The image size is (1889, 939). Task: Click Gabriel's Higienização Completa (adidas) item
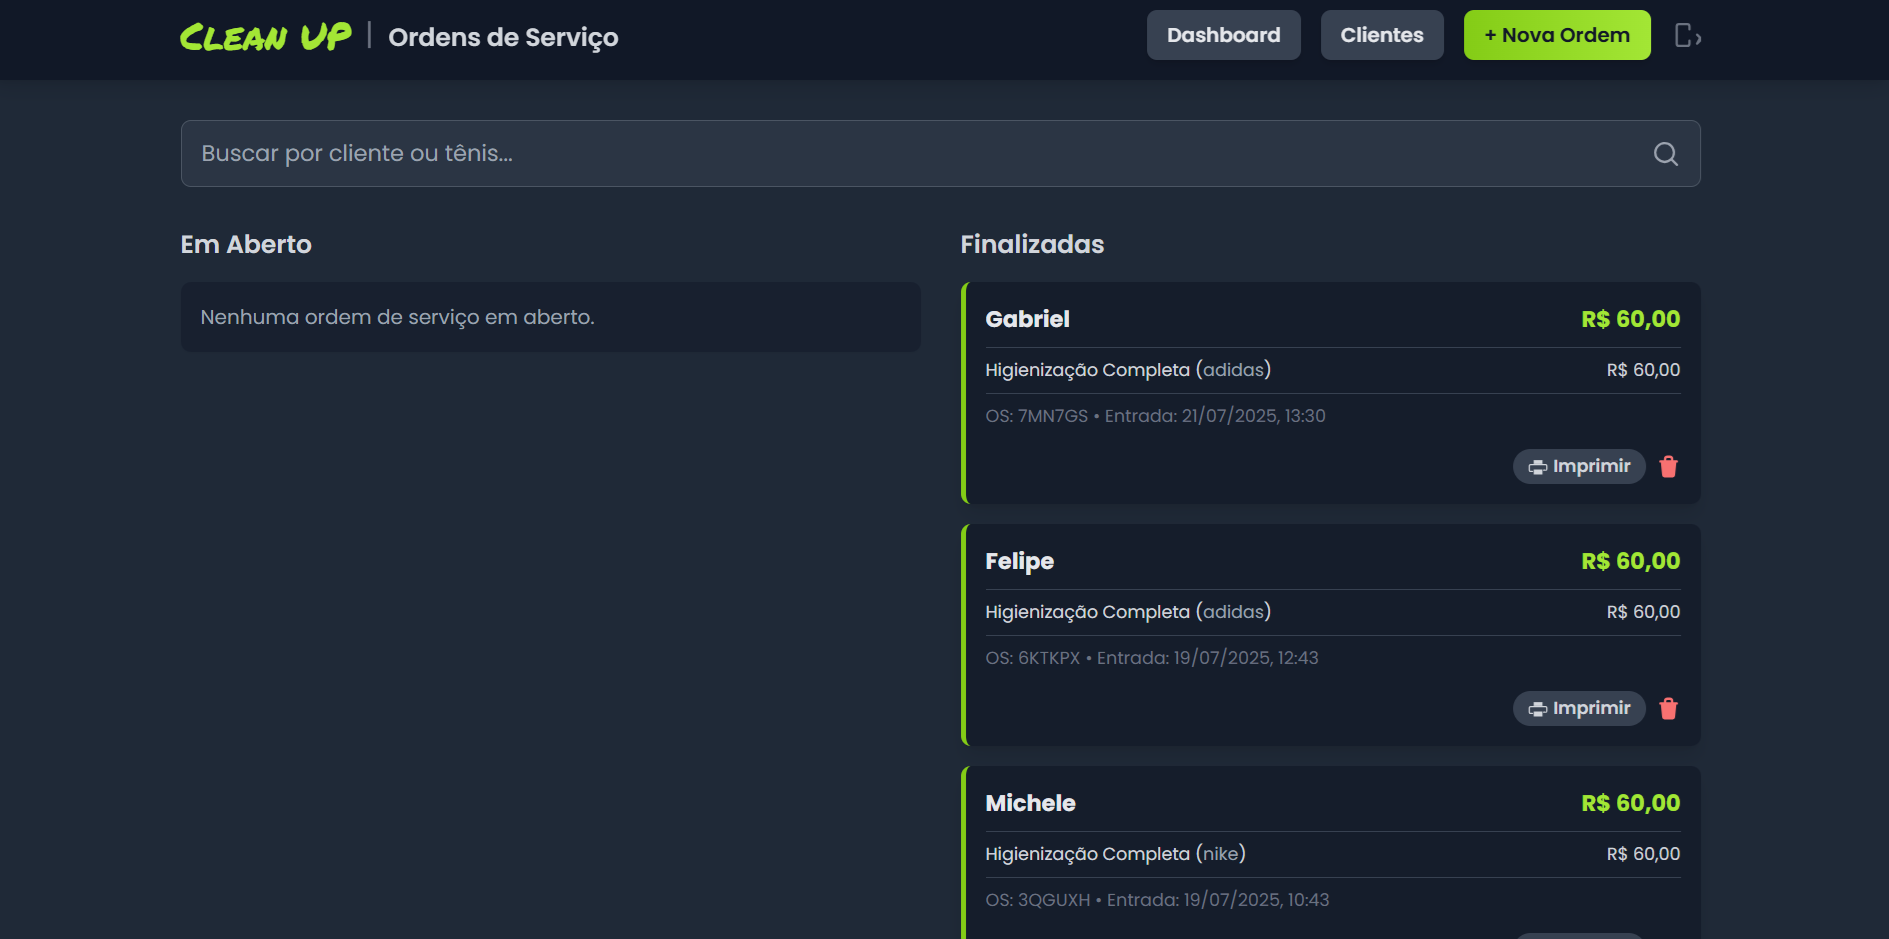click(x=1128, y=370)
